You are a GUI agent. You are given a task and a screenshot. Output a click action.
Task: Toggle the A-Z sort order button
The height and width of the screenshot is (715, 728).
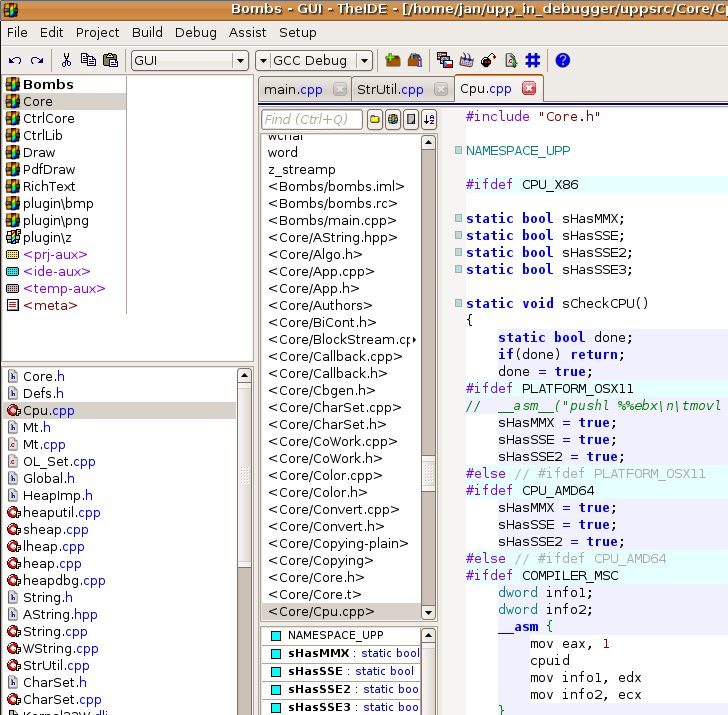click(429, 120)
